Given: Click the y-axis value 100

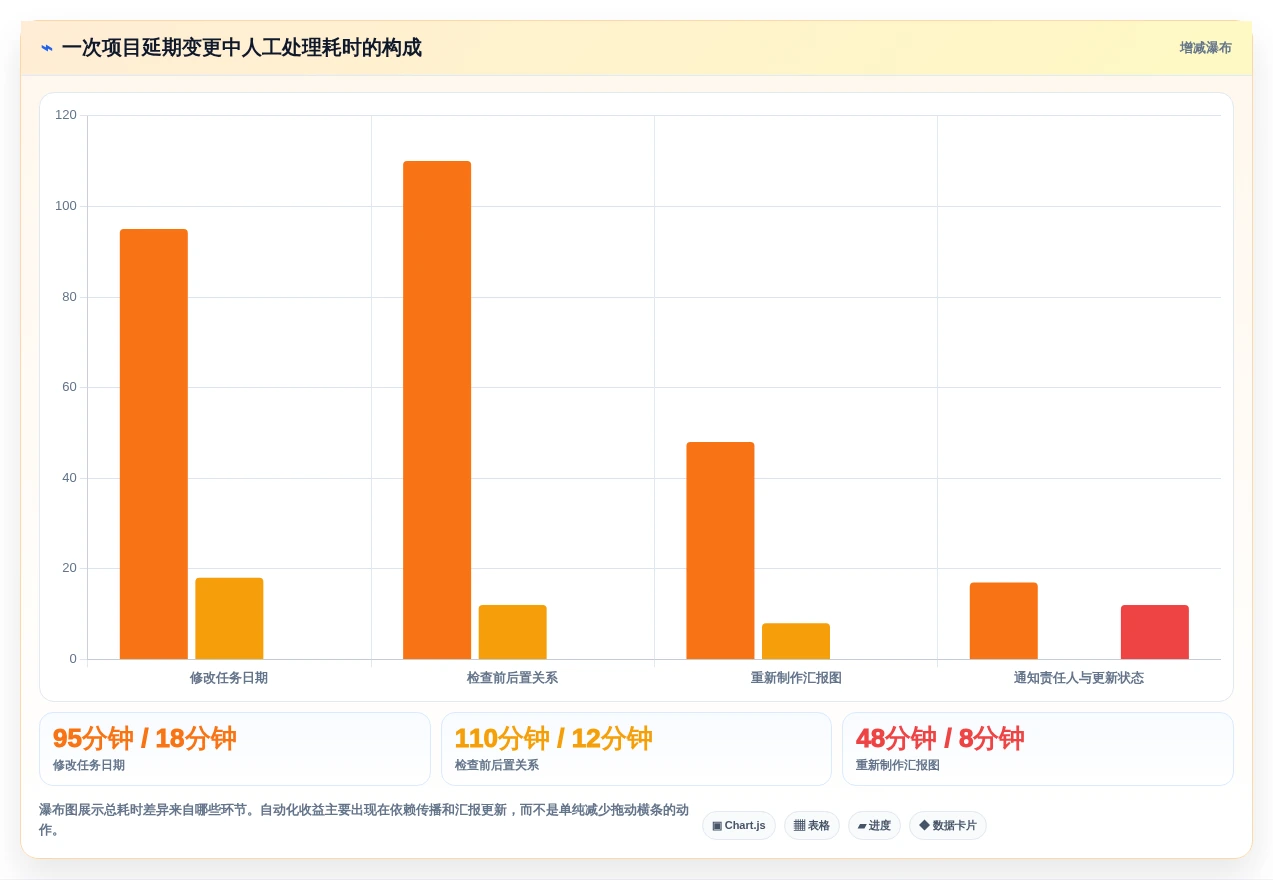Looking at the screenshot, I should (x=66, y=206).
